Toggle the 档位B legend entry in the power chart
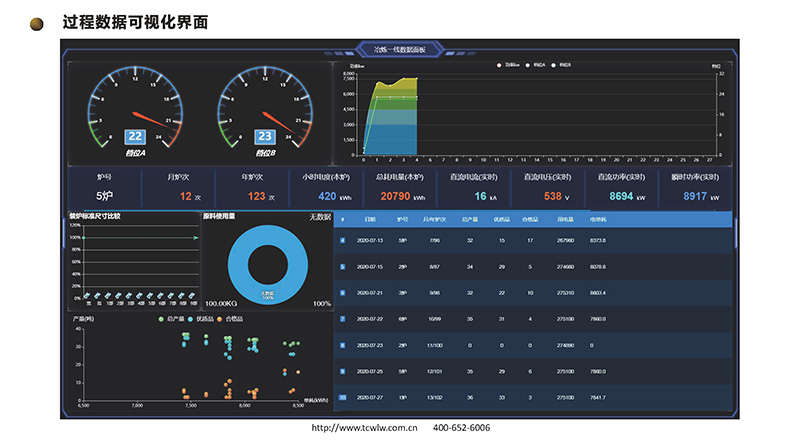The width and height of the screenshot is (800, 448). [x=561, y=65]
